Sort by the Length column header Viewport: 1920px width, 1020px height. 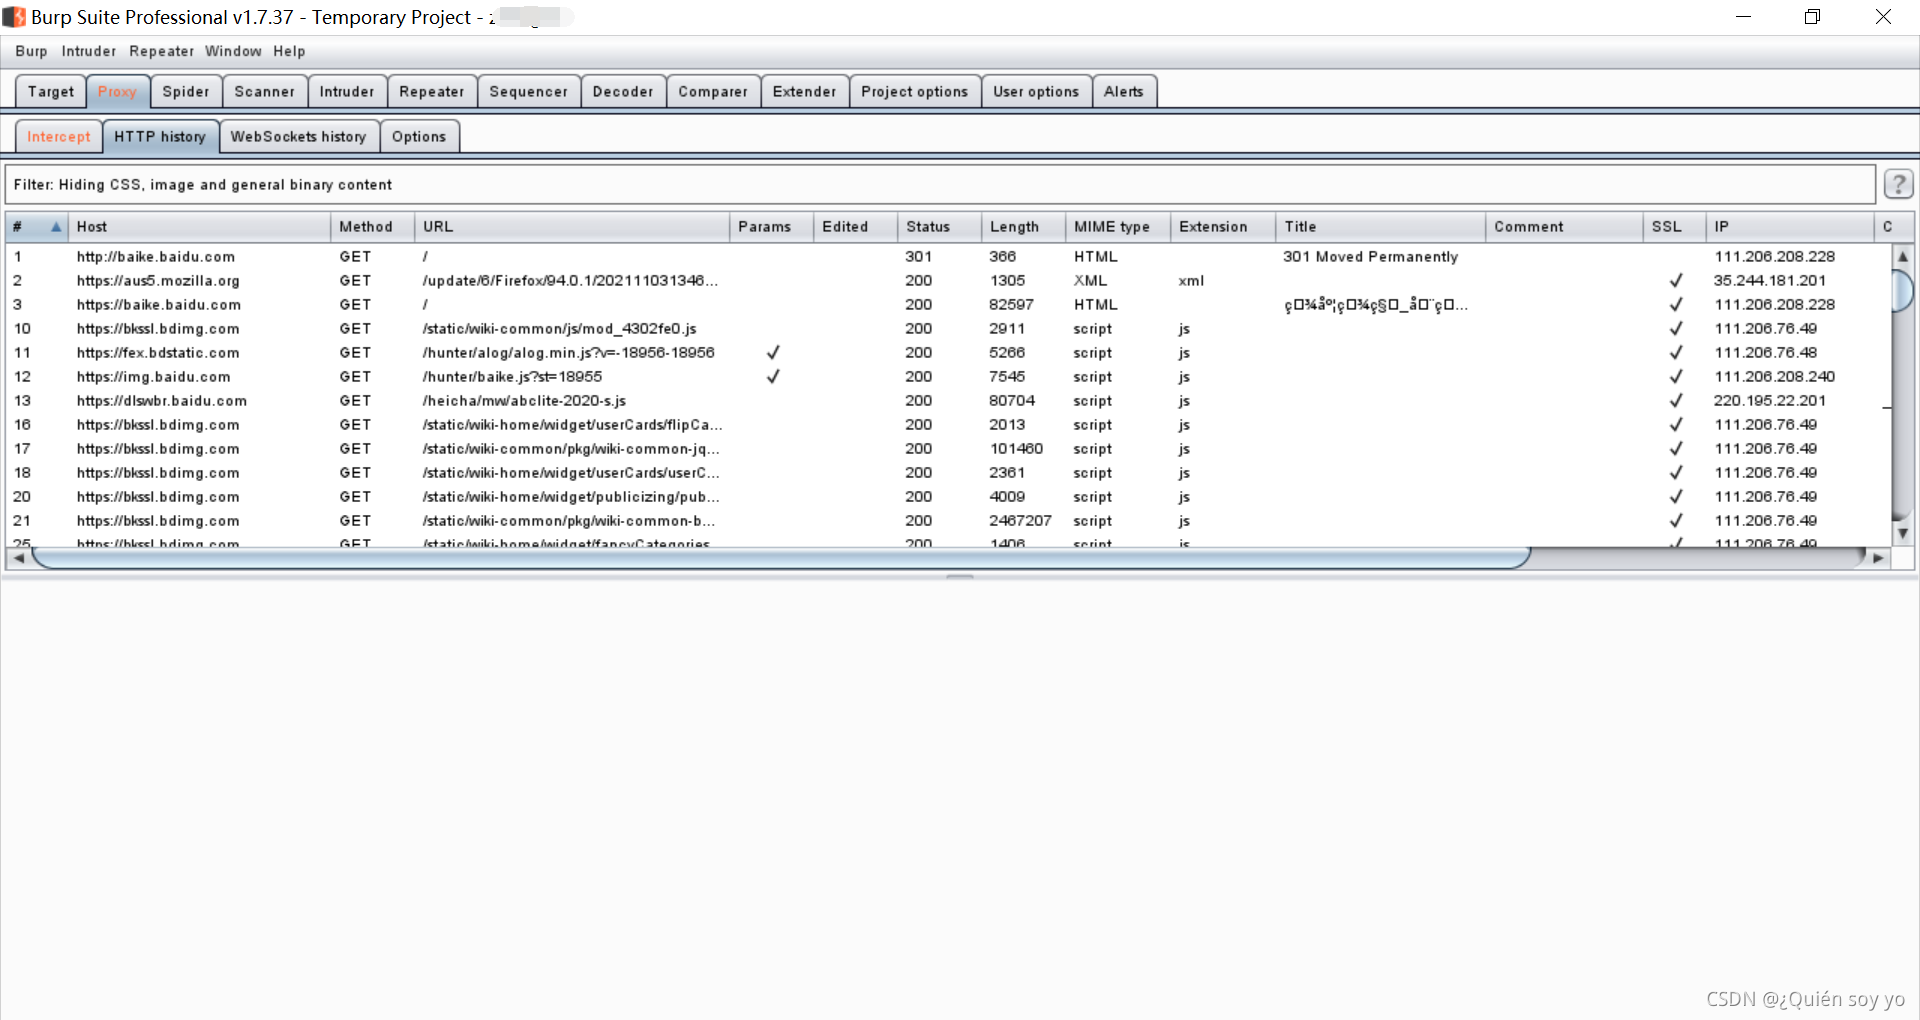pyautogui.click(x=1023, y=227)
